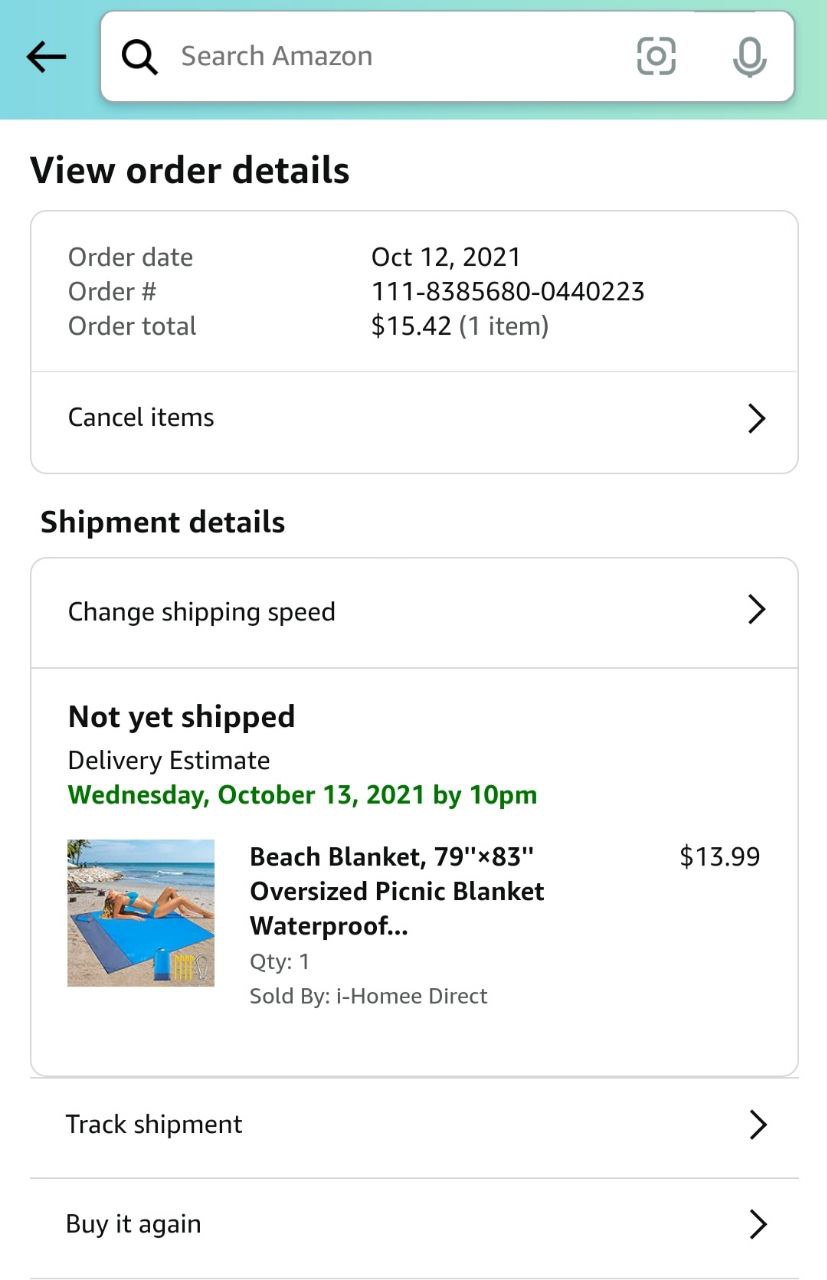The image size is (827, 1280).
Task: Tap the Sold By i-Homee Direct text
Action: click(x=368, y=996)
